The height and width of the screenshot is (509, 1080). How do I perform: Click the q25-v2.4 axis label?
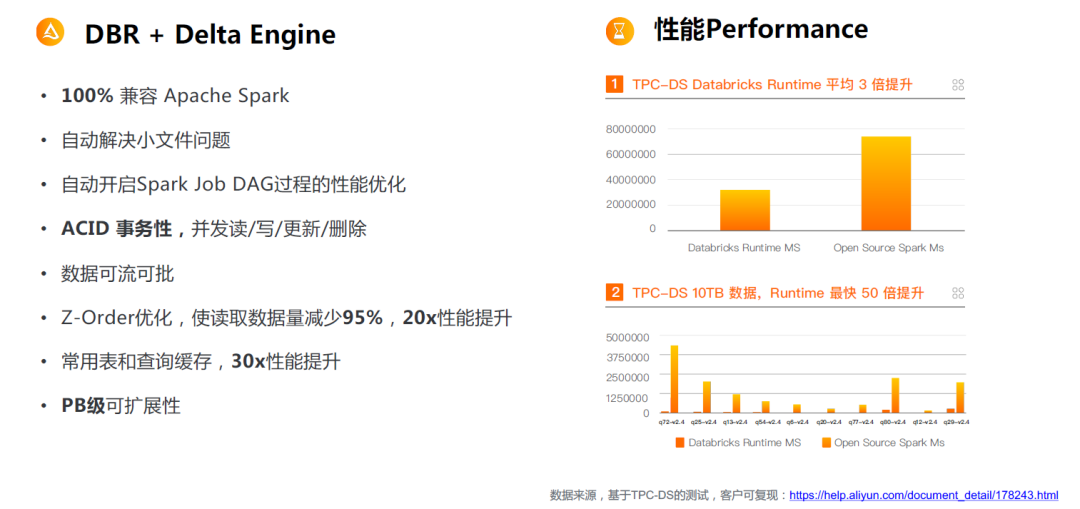tap(704, 422)
